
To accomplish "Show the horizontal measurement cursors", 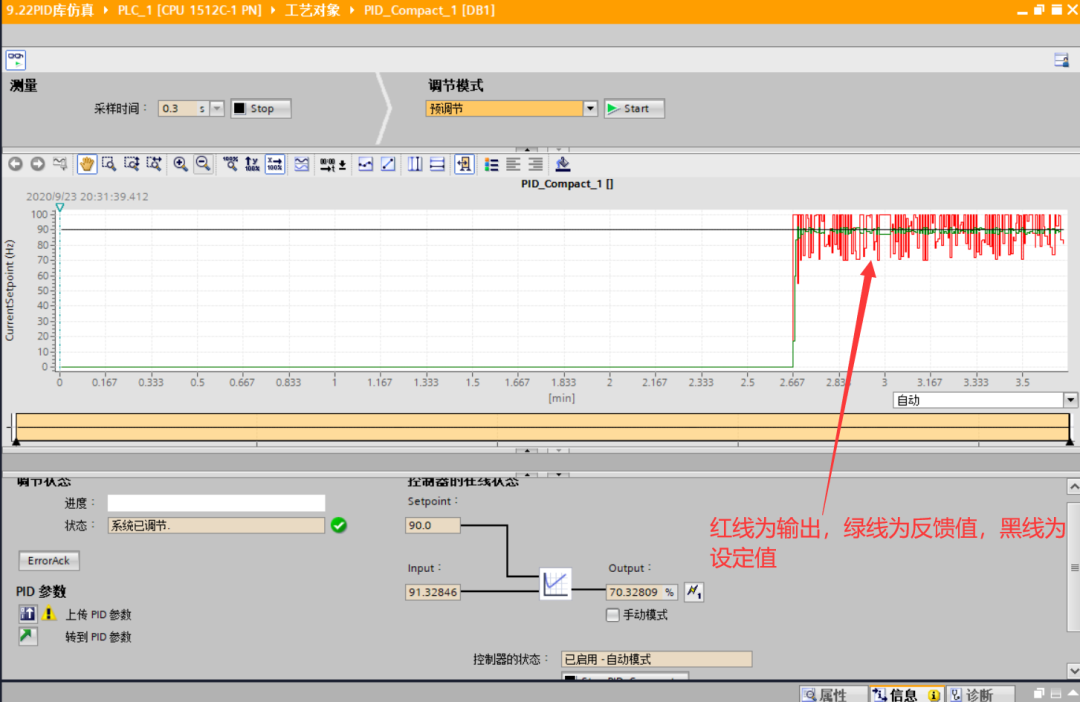I will tap(437, 164).
